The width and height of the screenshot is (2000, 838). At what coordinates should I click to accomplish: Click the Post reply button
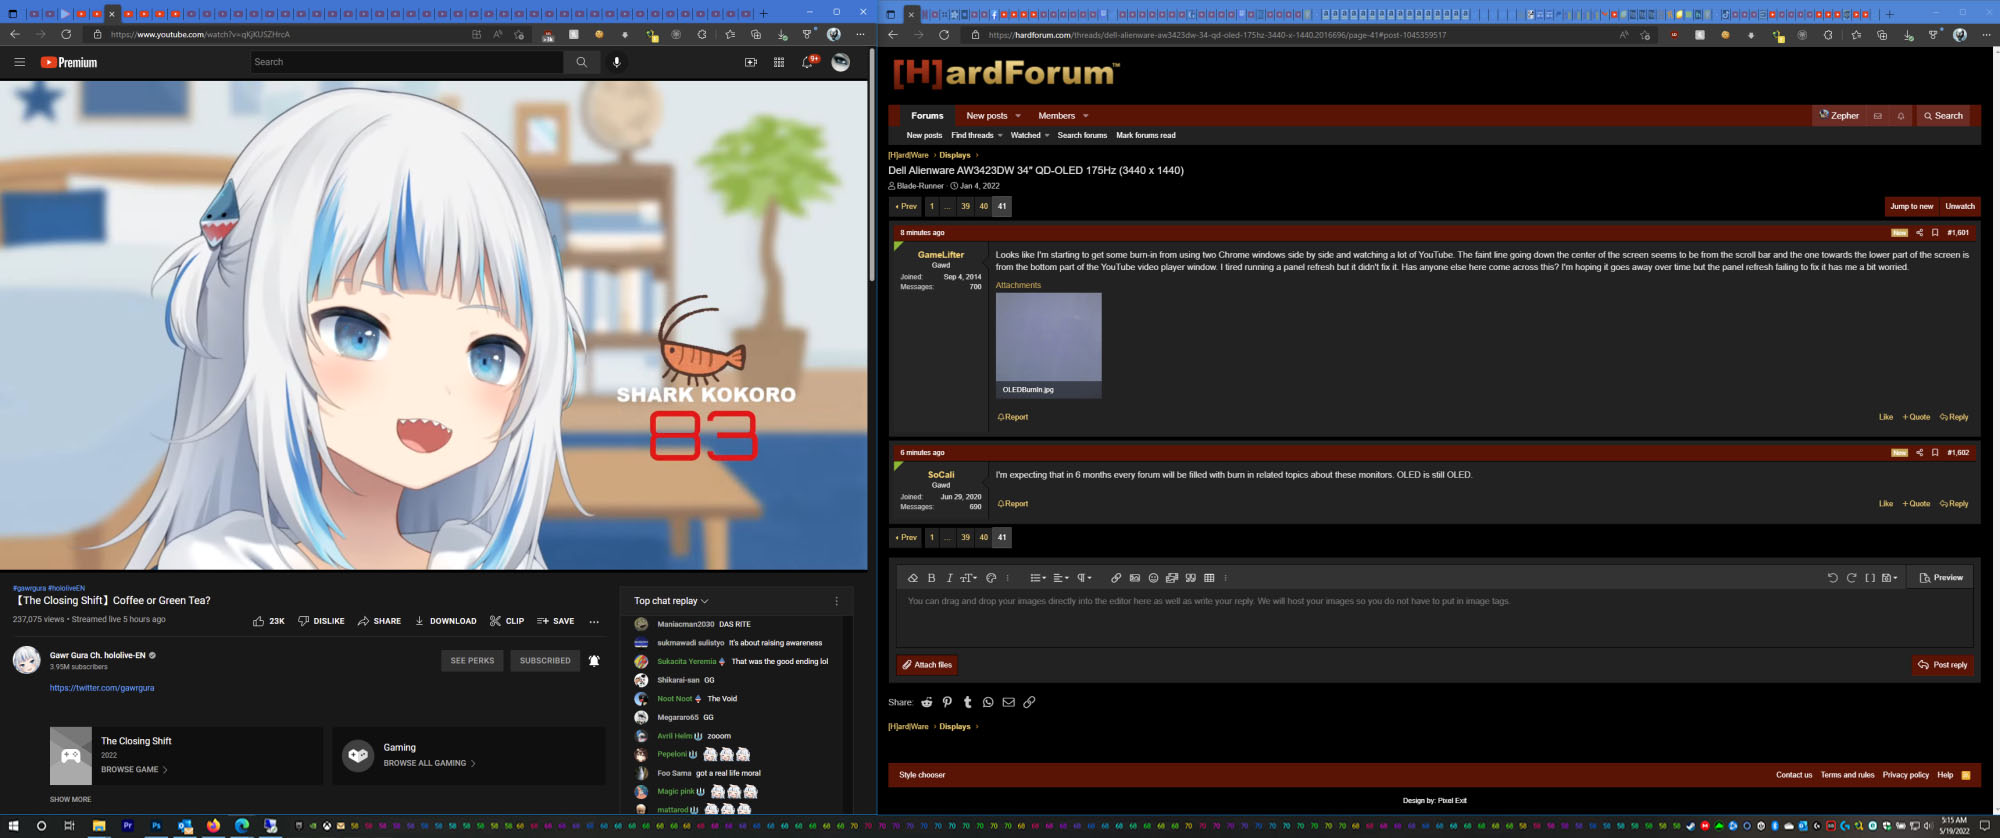click(1942, 665)
